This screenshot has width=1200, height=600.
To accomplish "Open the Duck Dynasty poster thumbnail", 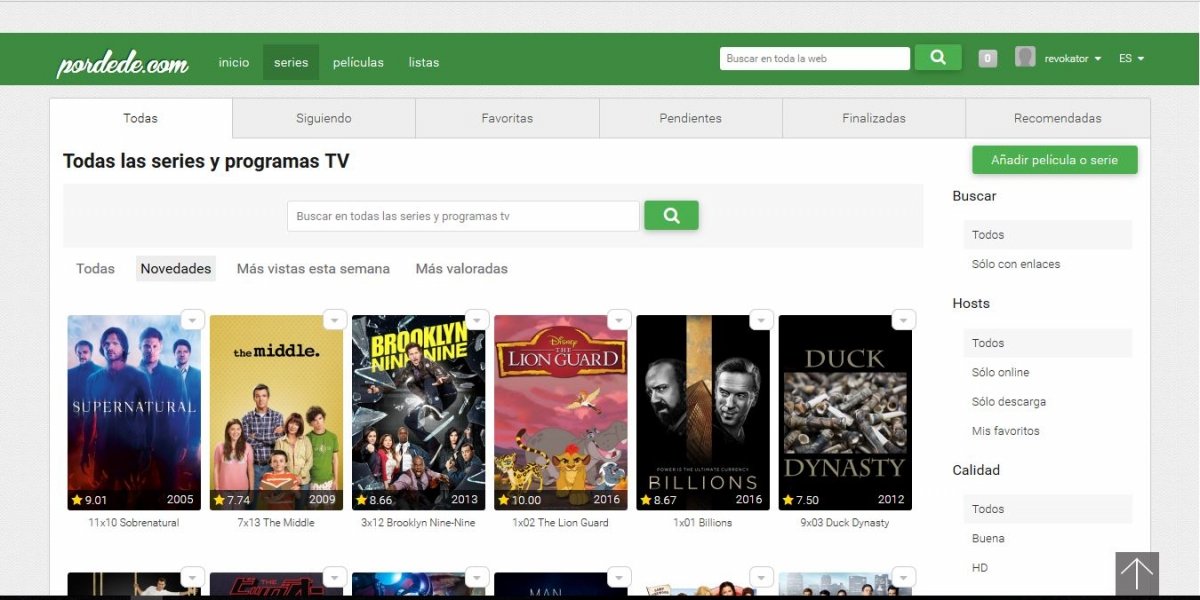I will click(845, 413).
